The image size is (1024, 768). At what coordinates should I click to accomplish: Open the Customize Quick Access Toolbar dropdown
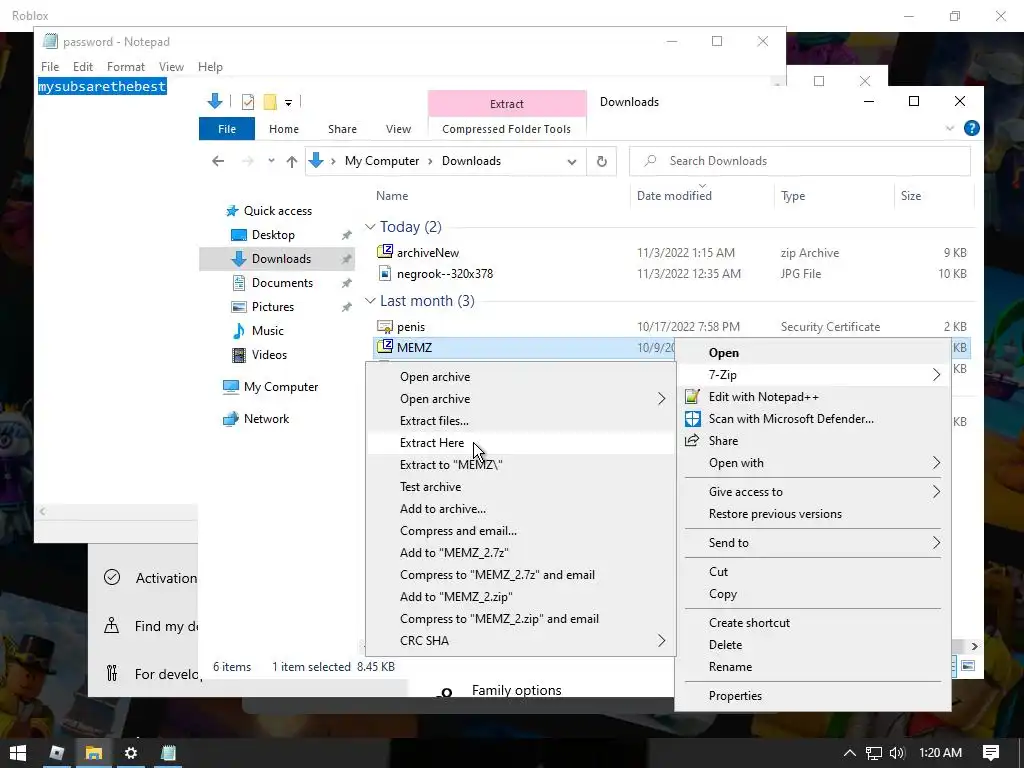coord(288,103)
